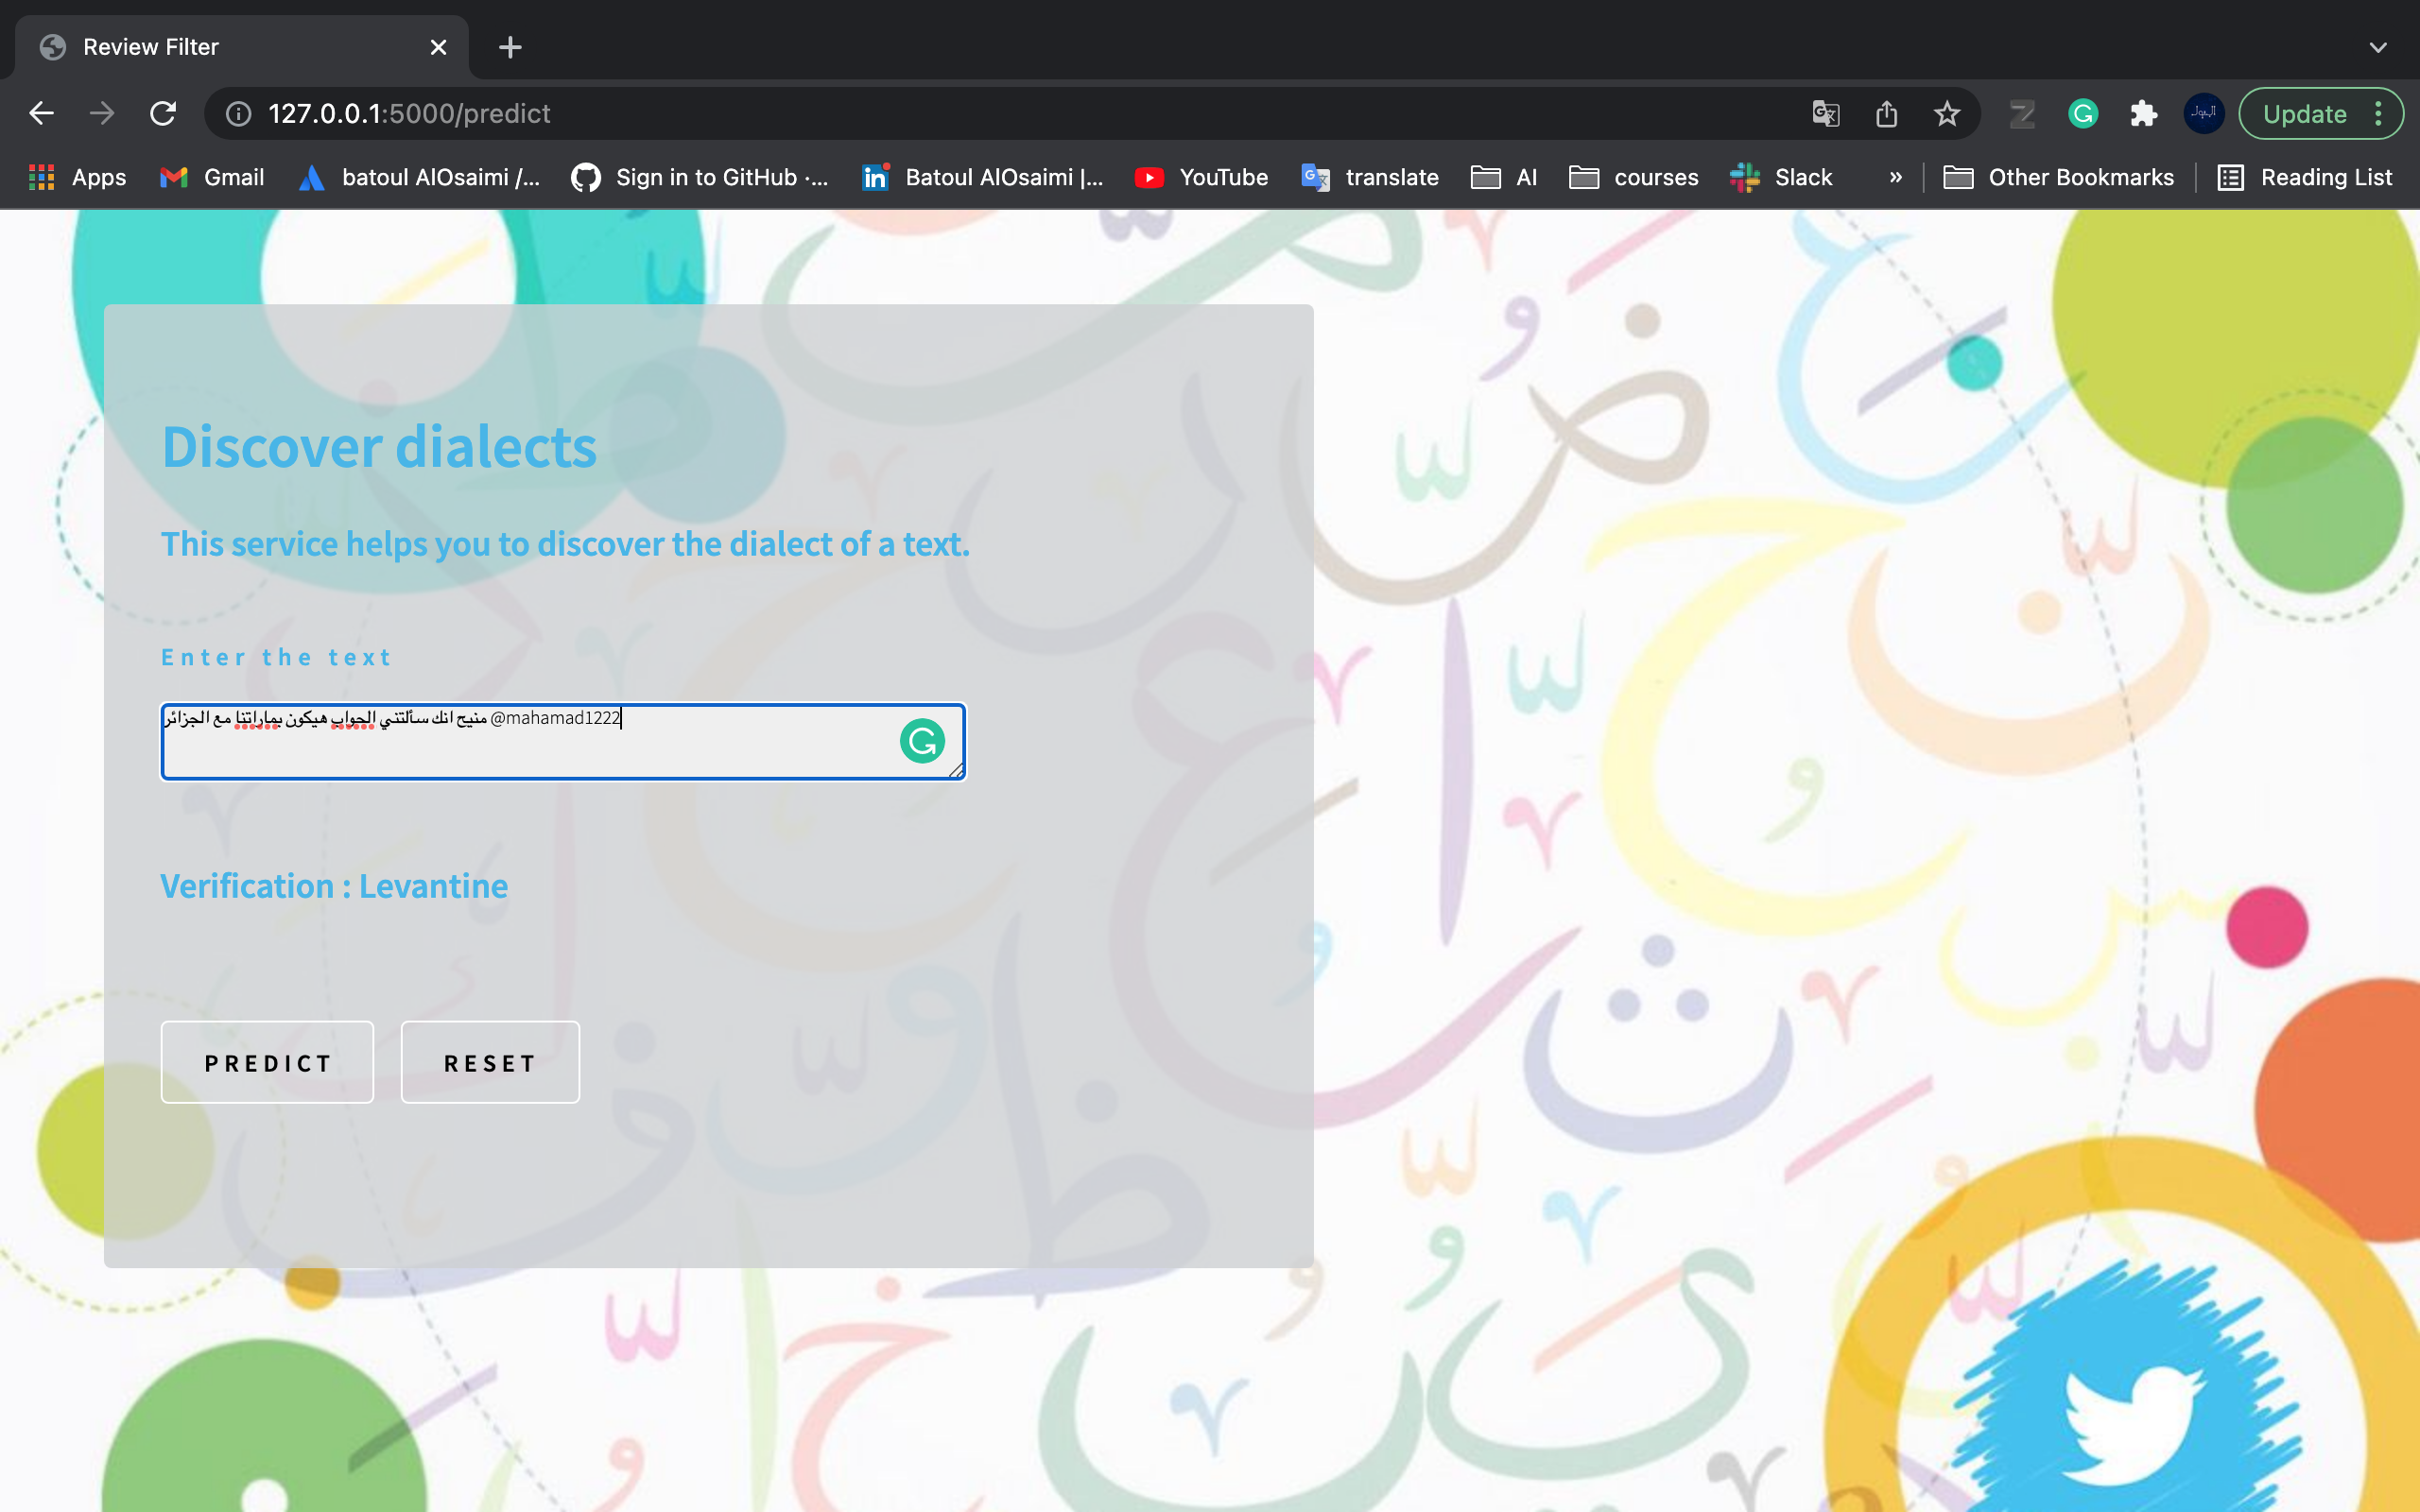The image size is (2420, 1512).
Task: Expand hidden bookmarks with double chevron
Action: [1895, 178]
